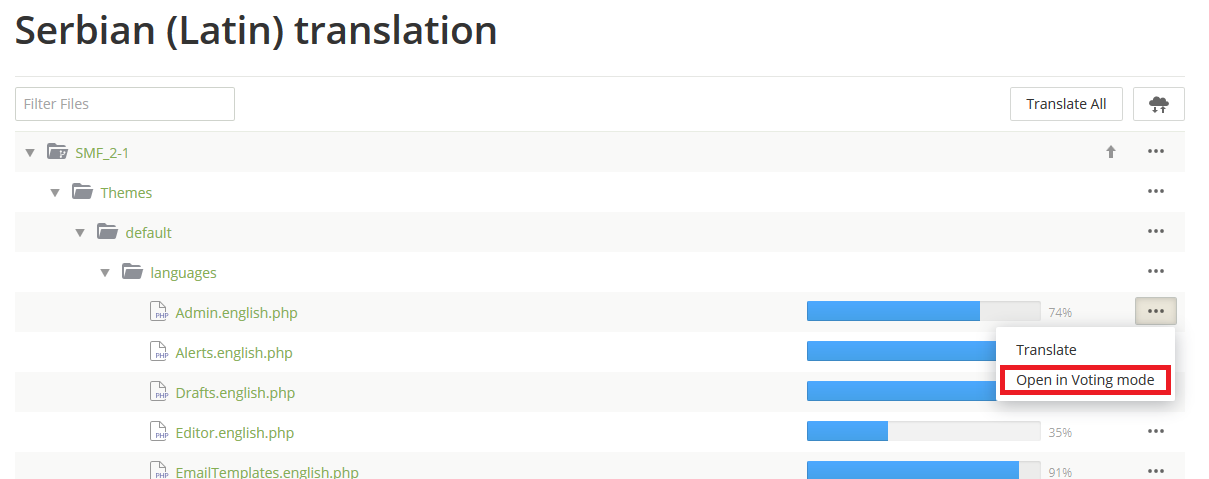The image size is (1209, 479).
Task: Open the Alerts.english.php file link
Action: click(x=234, y=353)
